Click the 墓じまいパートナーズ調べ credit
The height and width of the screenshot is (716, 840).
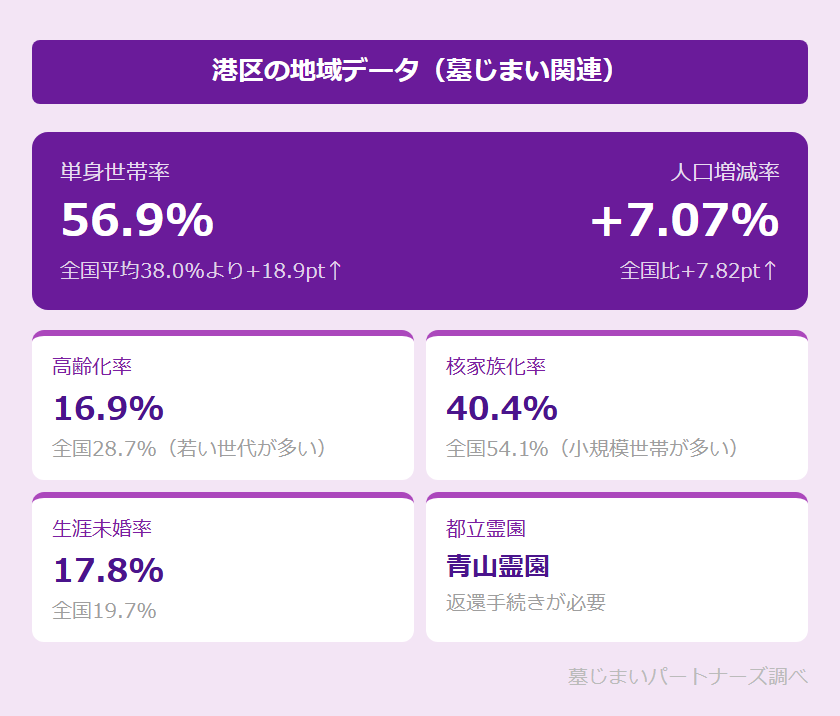(x=687, y=676)
